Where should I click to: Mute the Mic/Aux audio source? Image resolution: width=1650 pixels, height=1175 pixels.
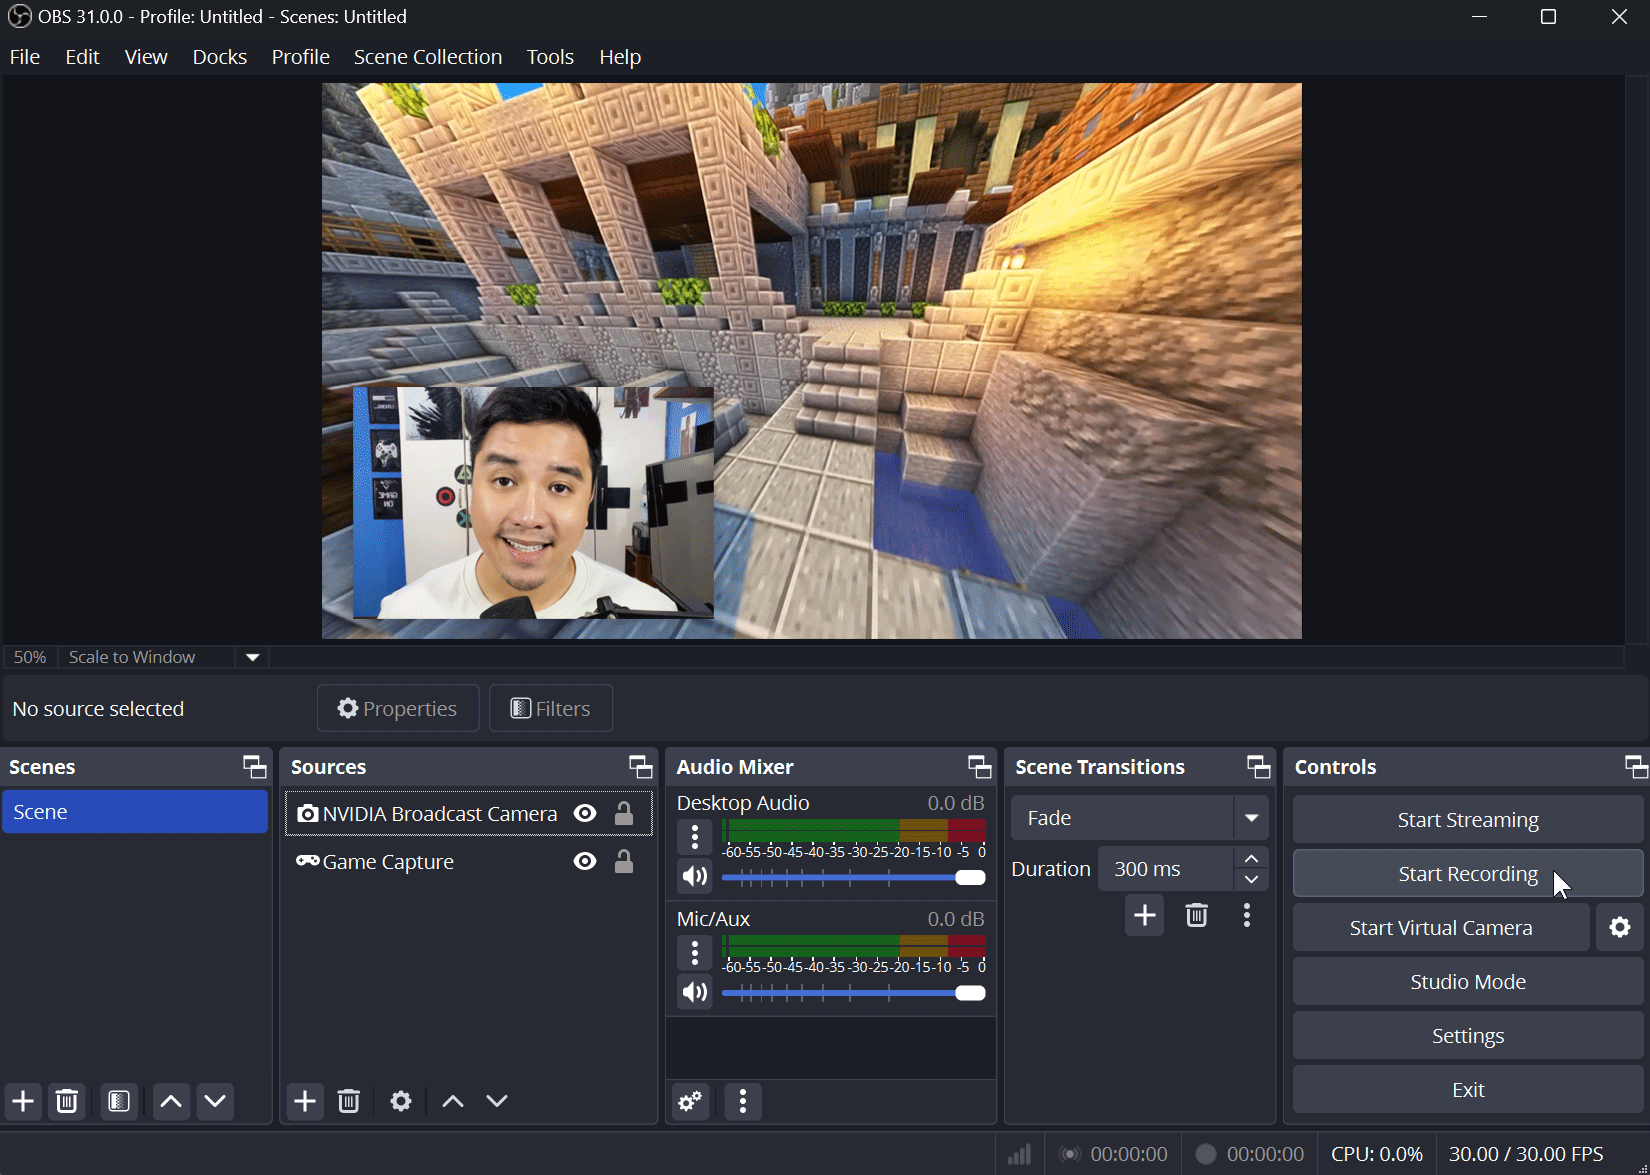tap(694, 992)
